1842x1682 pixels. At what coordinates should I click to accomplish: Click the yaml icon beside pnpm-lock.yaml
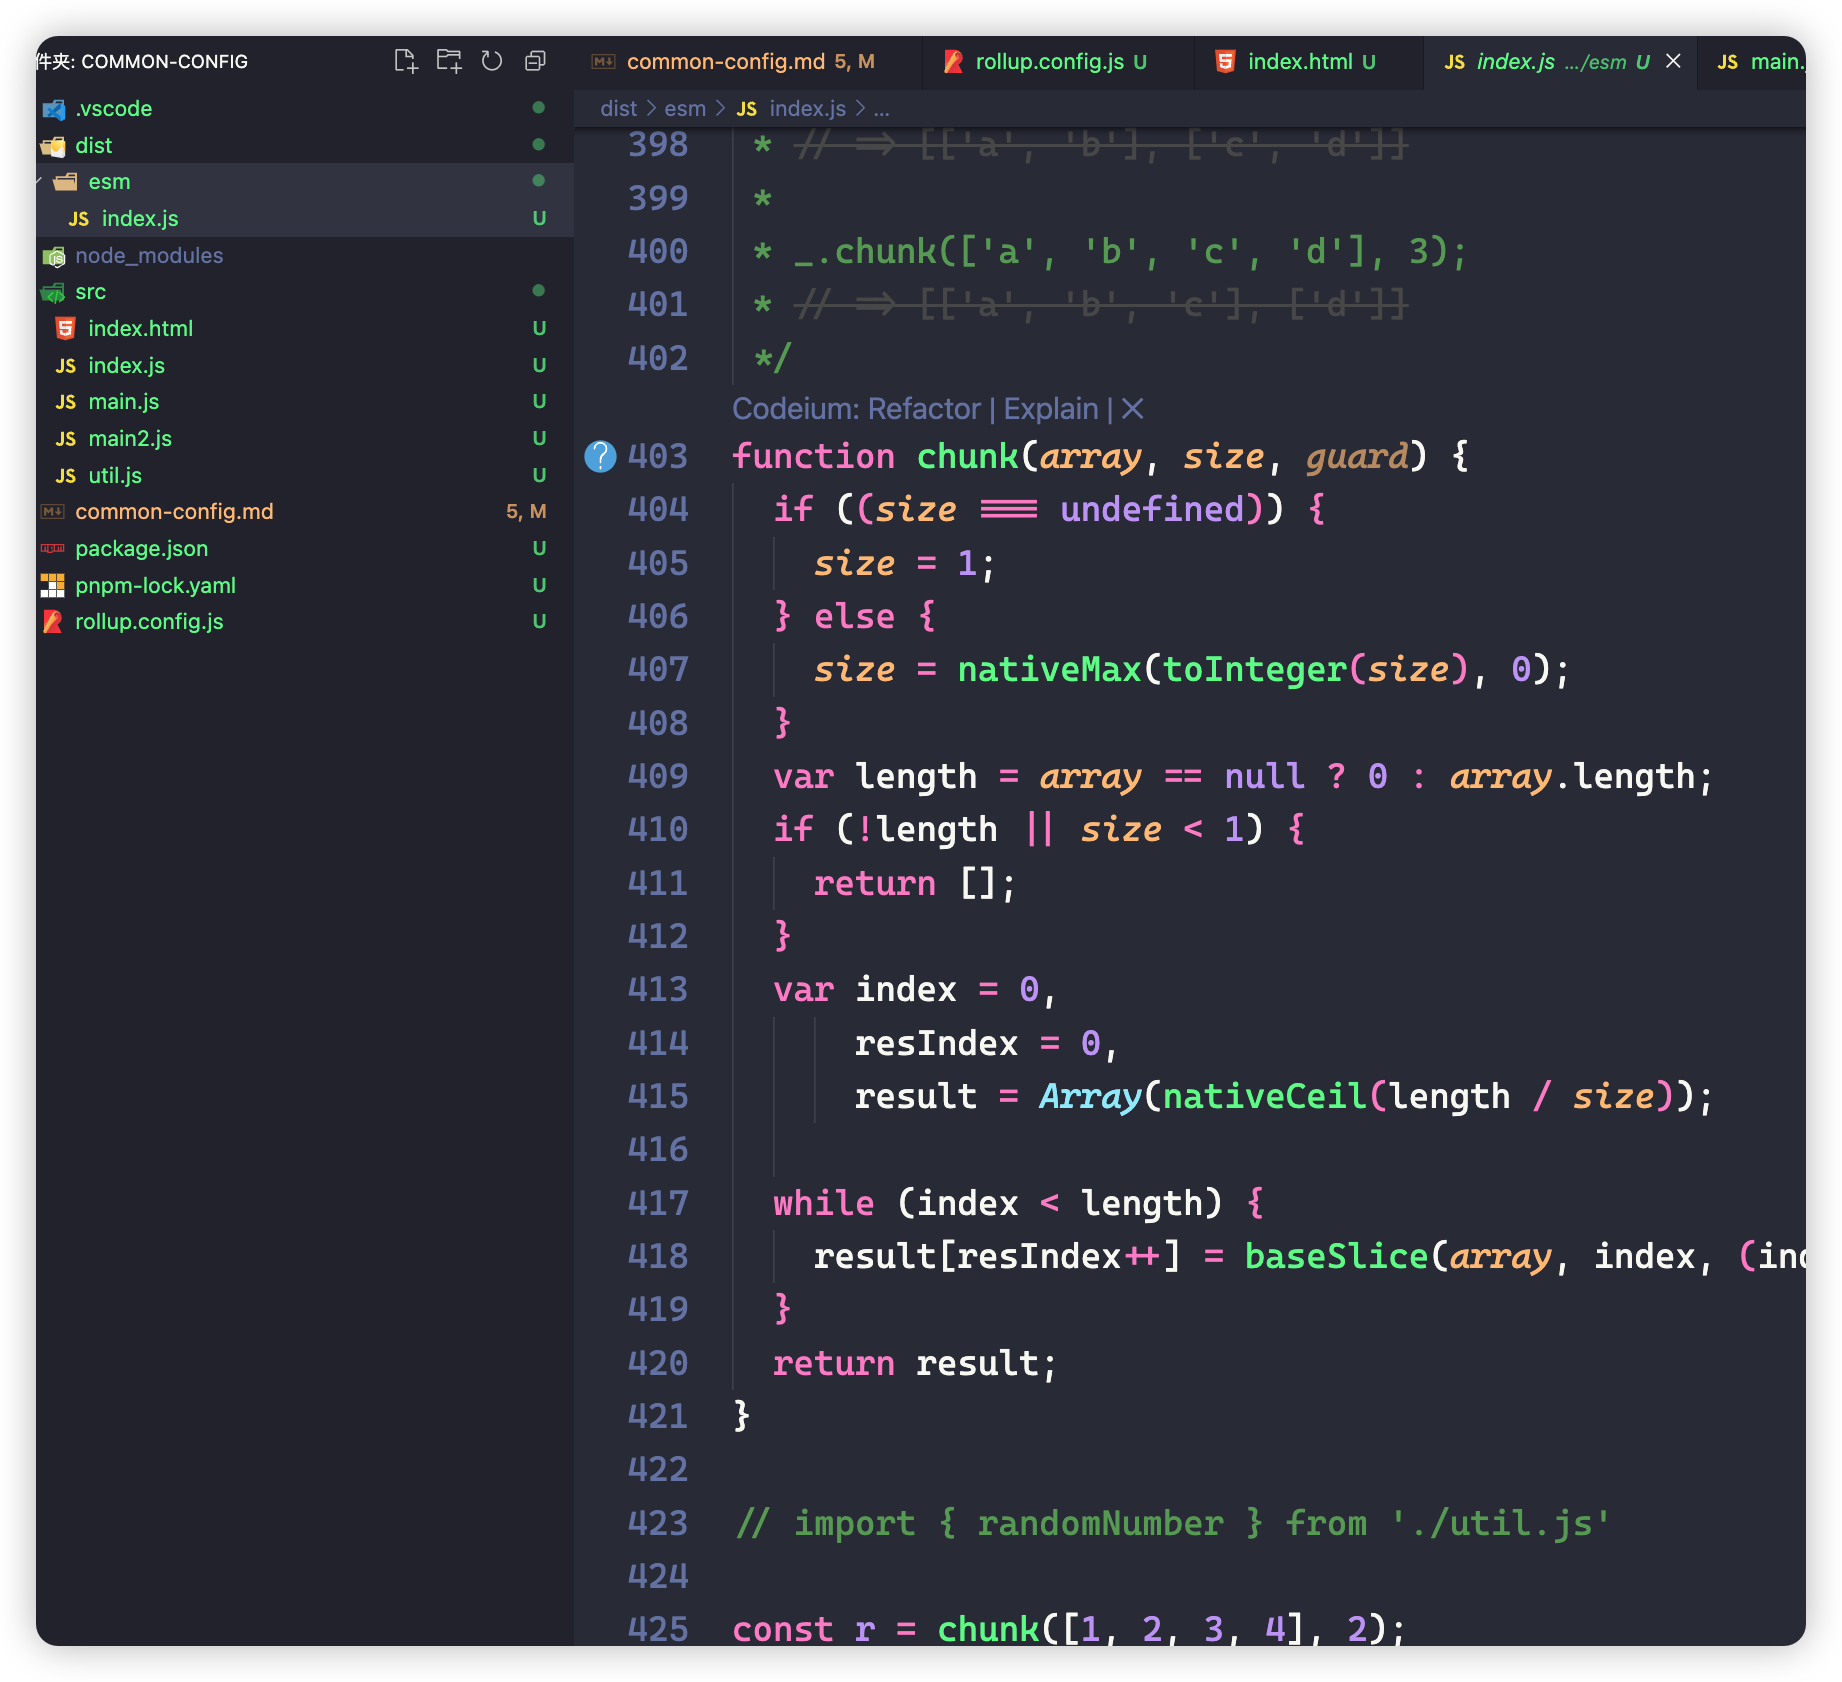pos(53,585)
